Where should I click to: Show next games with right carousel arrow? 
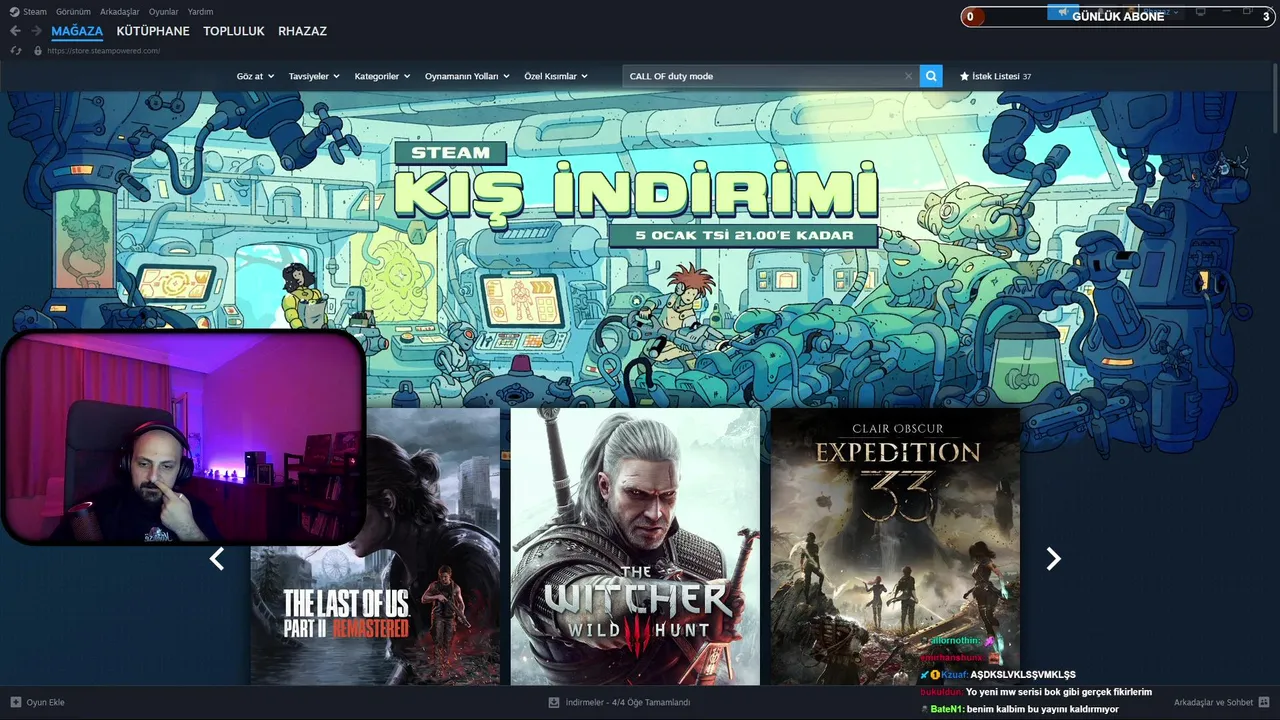tap(1053, 559)
